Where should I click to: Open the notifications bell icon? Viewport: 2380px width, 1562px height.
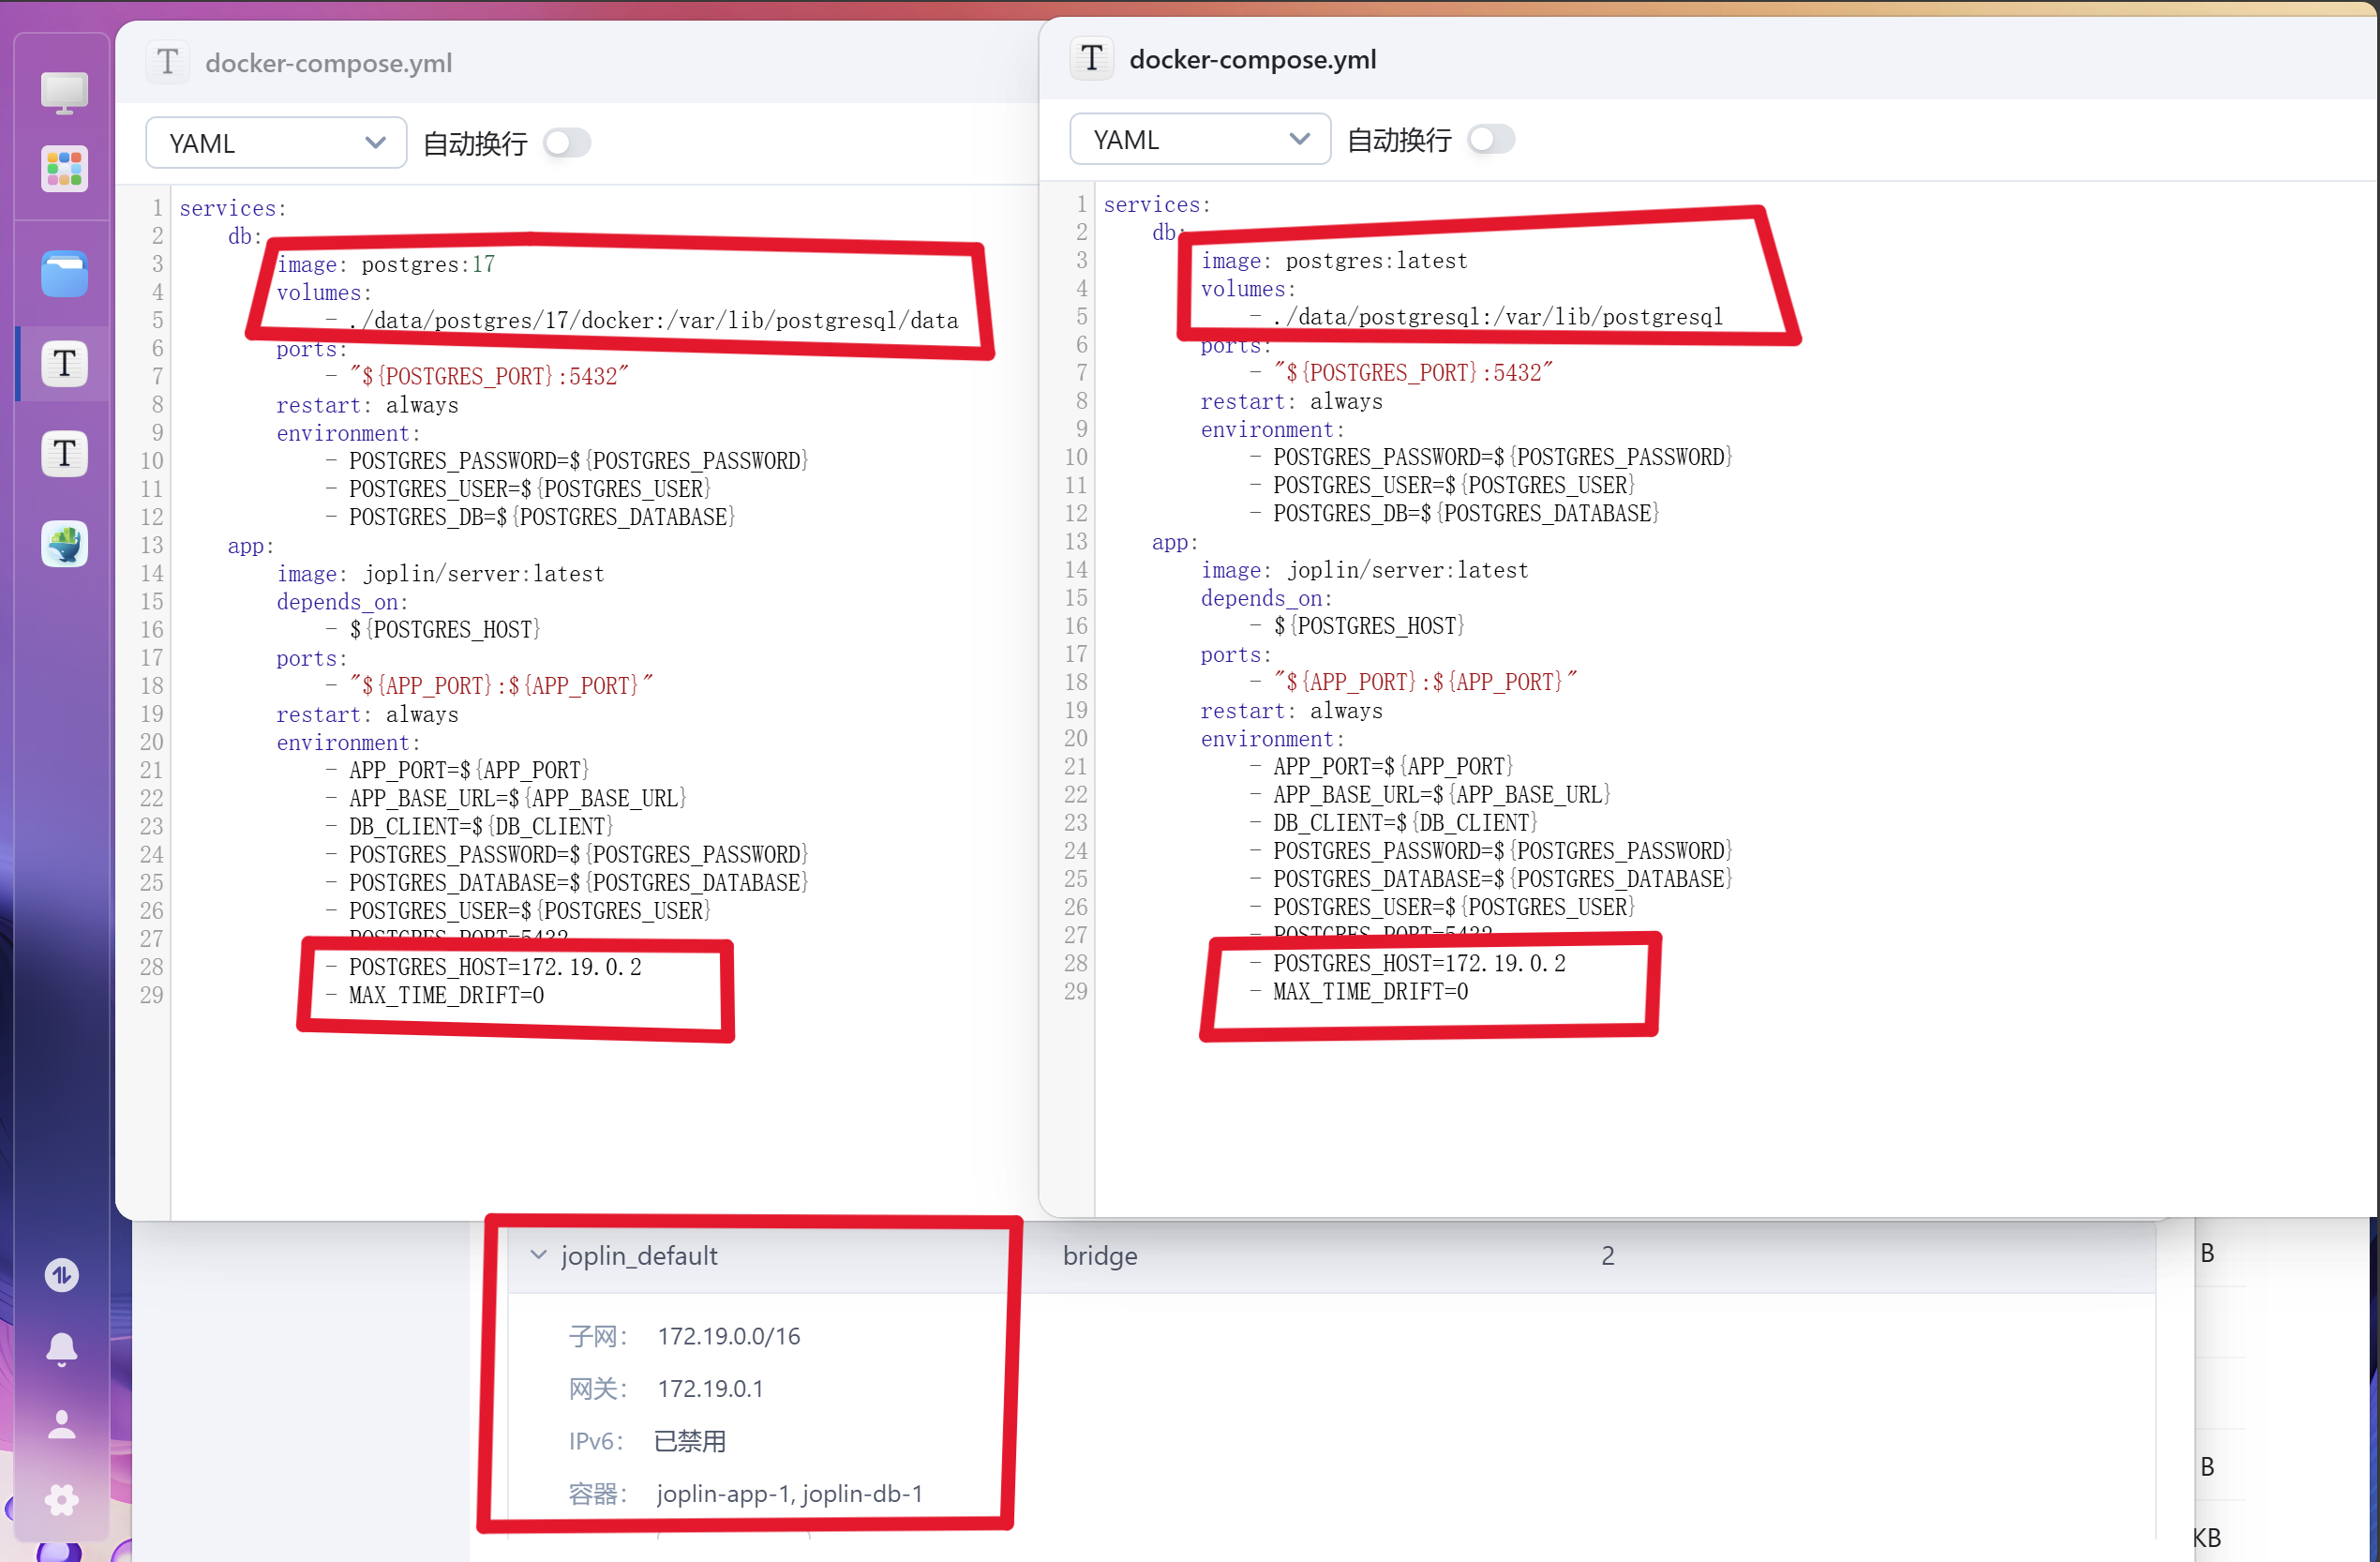(62, 1349)
